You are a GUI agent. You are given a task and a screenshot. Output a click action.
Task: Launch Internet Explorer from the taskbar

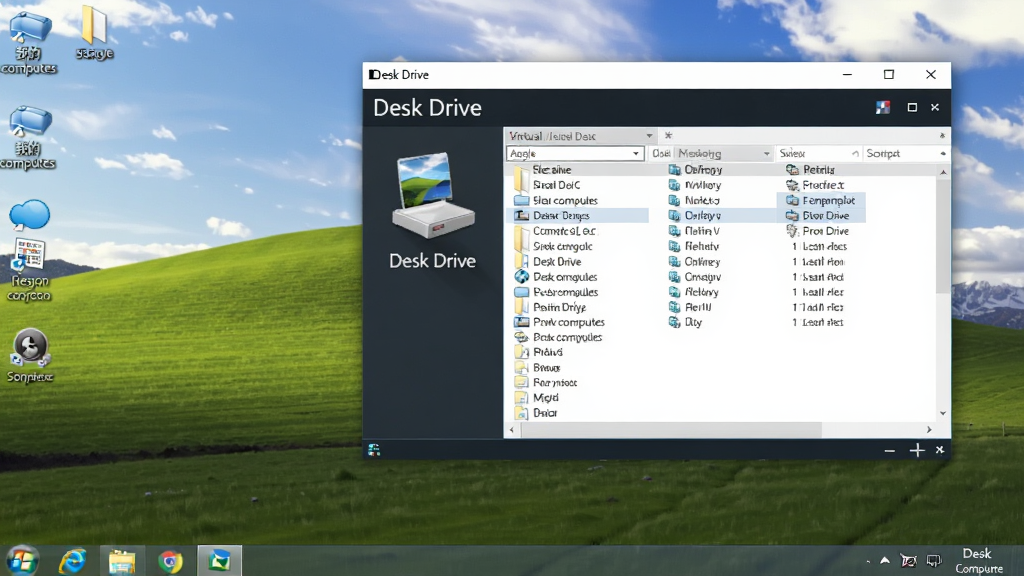coord(72,561)
